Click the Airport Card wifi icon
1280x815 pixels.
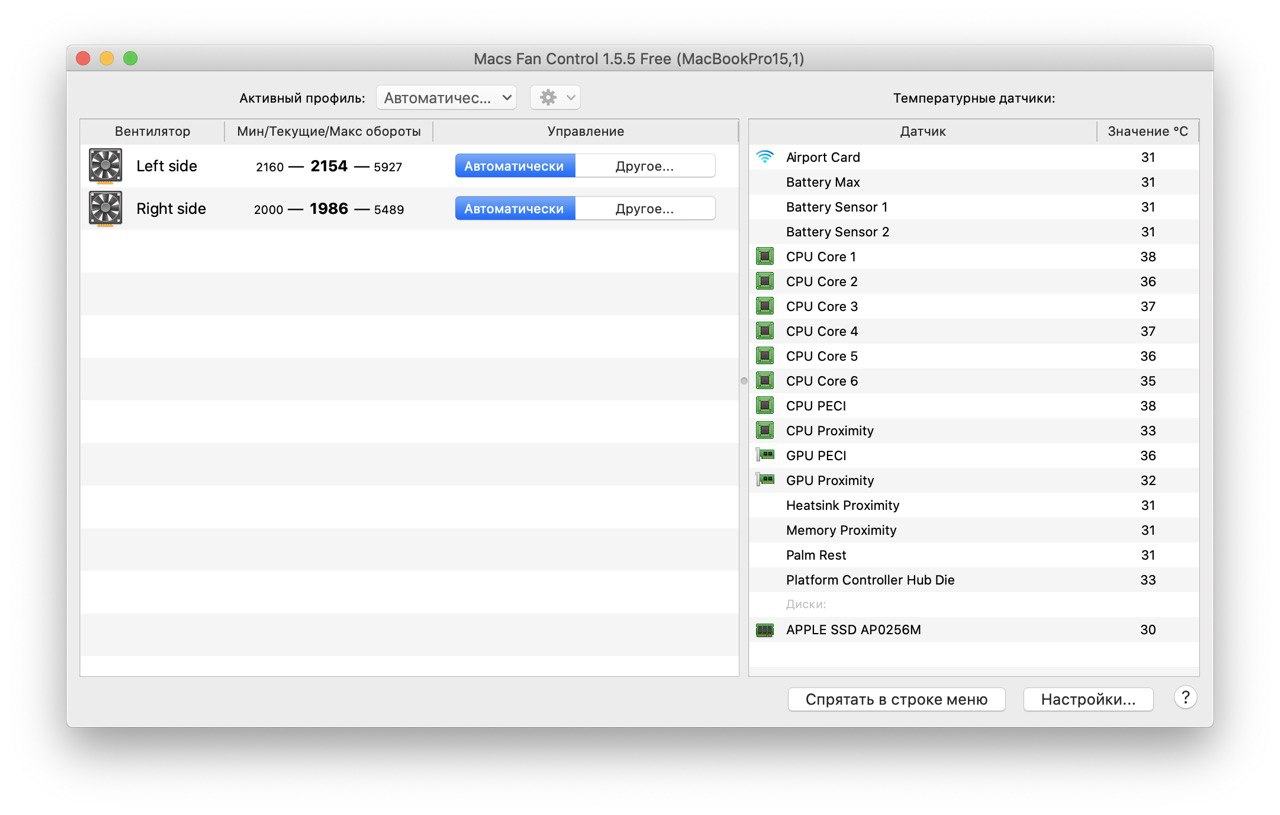(765, 157)
